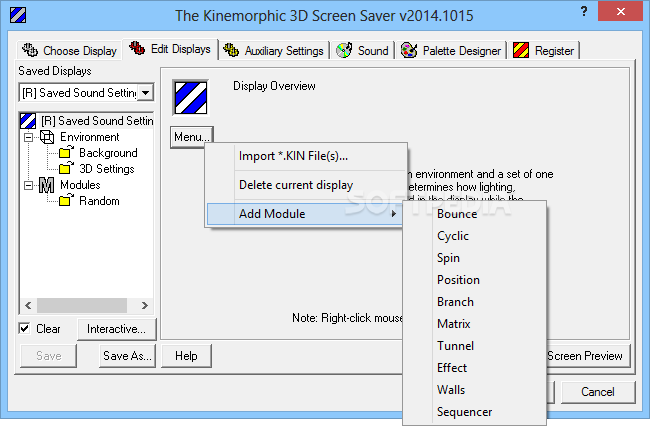Click the yellow folder icon beside Random
This screenshot has height=426, width=650.
(66, 201)
